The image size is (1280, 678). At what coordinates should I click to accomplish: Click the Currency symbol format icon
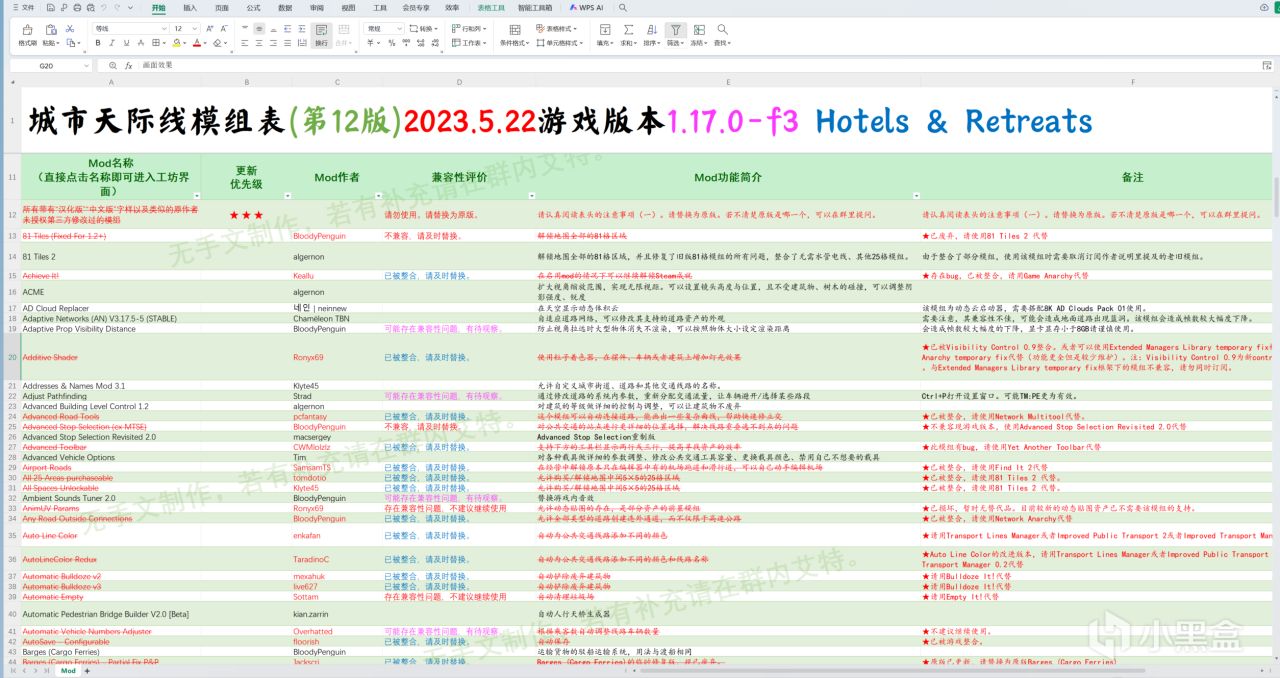370,43
